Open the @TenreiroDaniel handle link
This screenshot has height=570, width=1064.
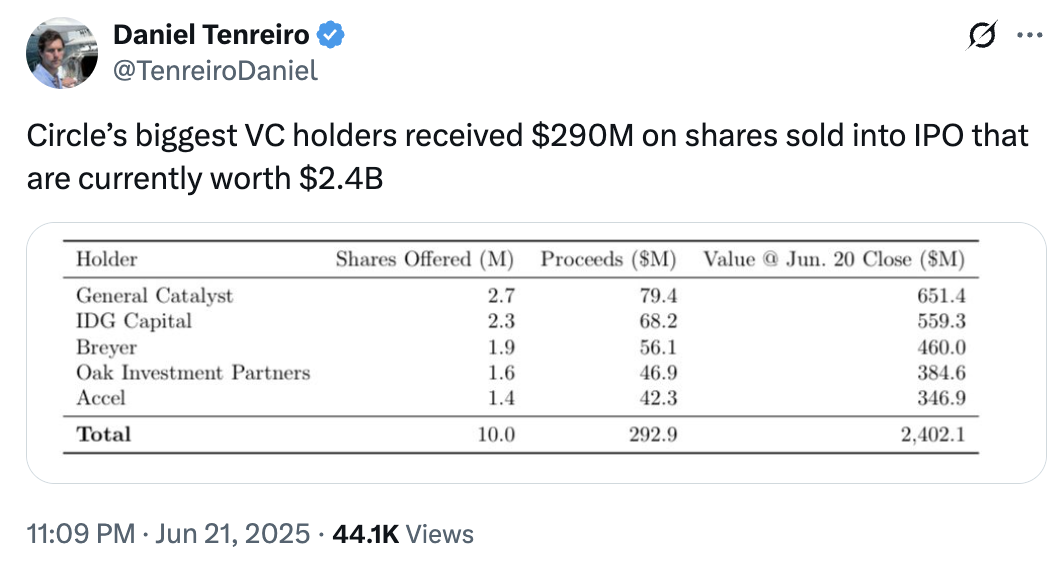coord(215,70)
